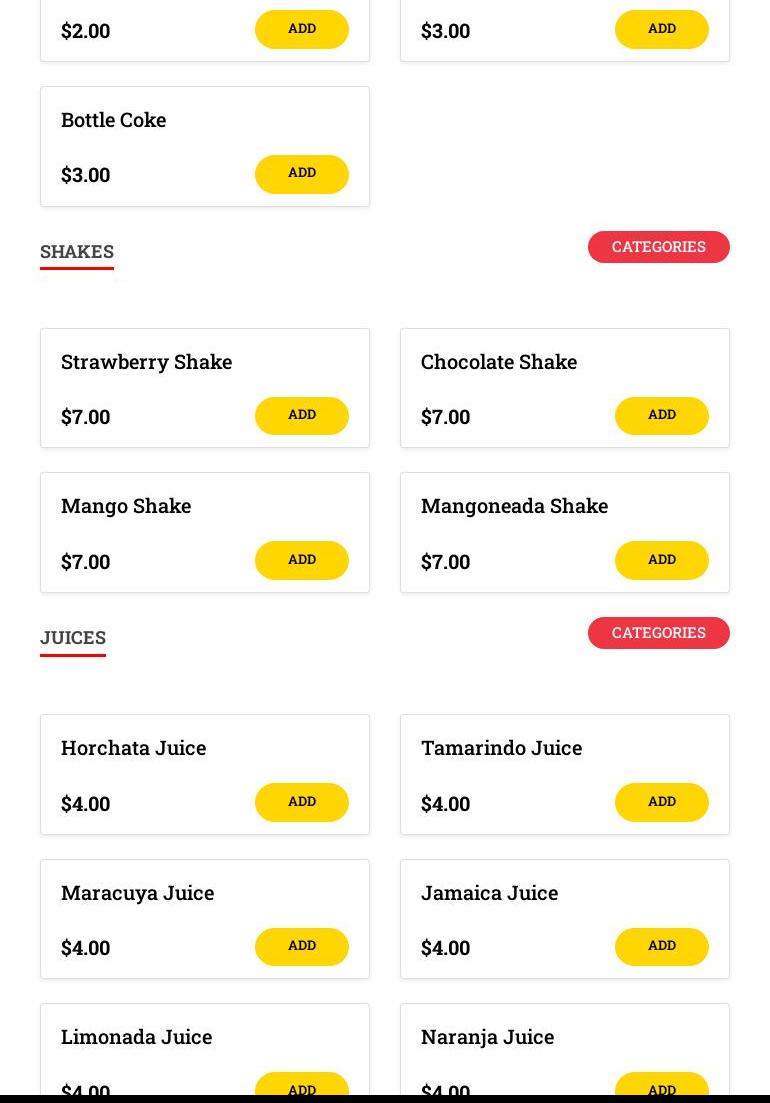Add the $2.00 item at top
This screenshot has width=770, height=1103.
click(302, 29)
